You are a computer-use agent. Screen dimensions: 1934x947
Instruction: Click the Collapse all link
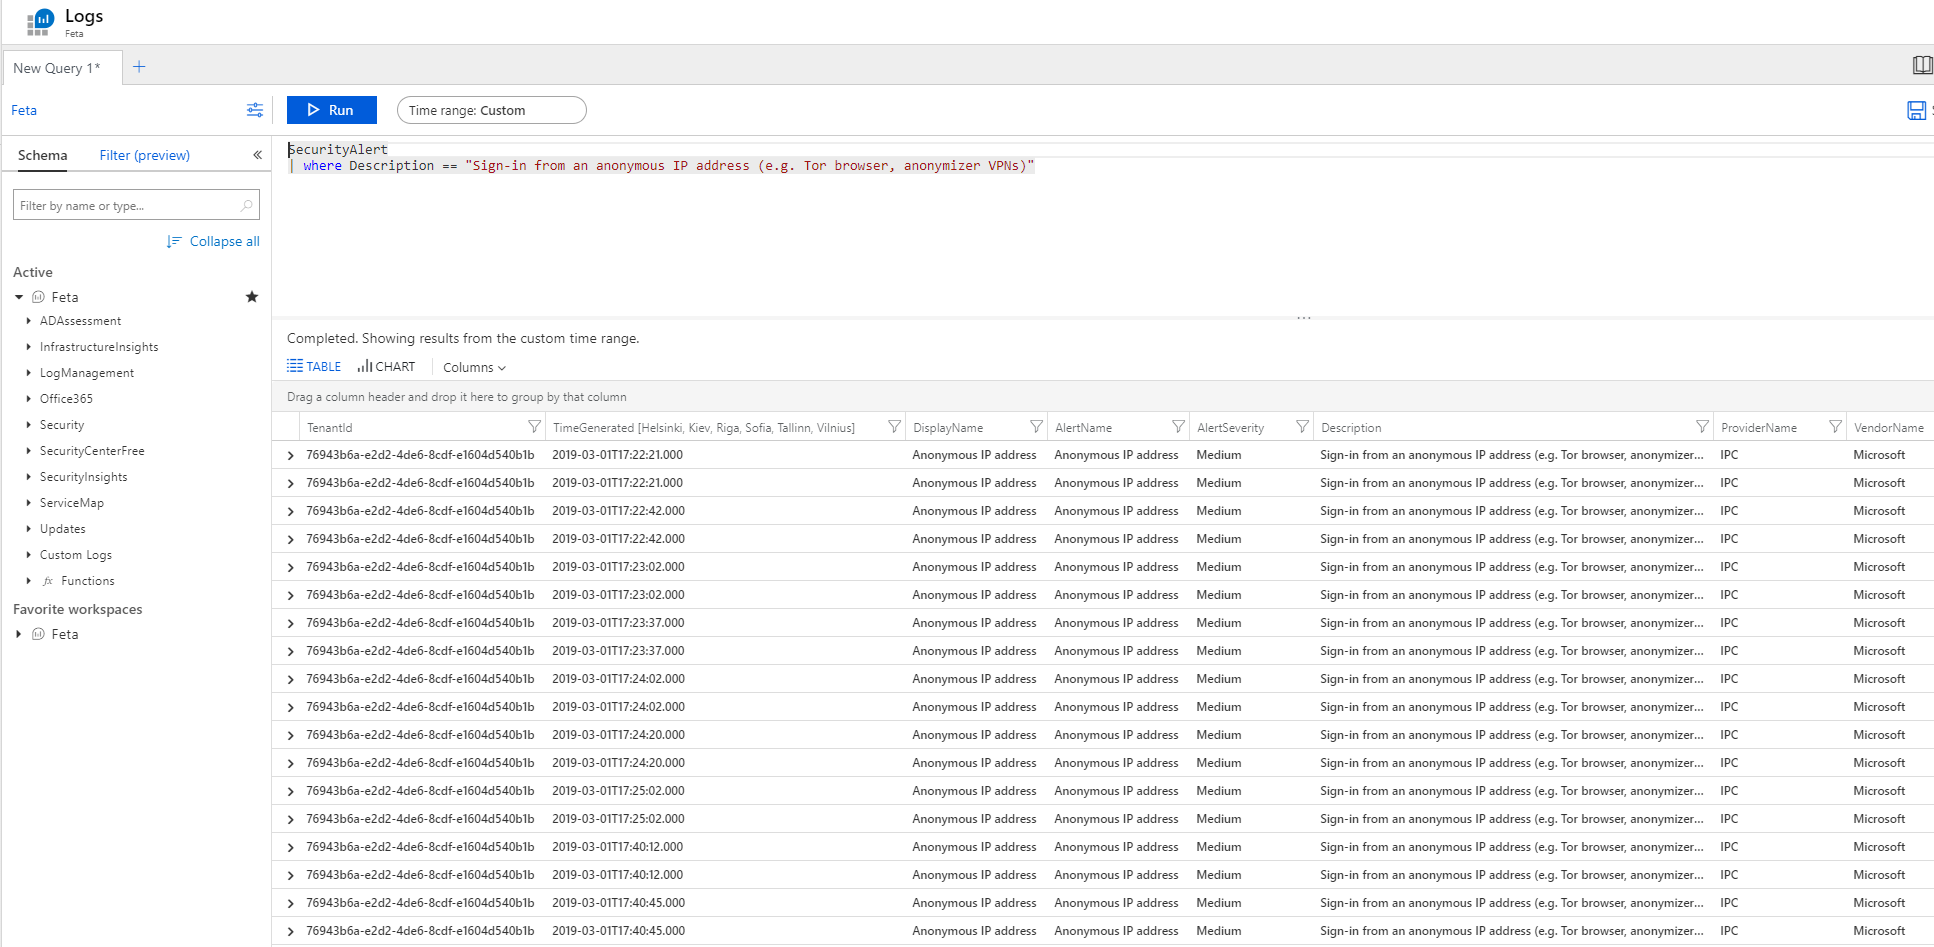tap(213, 241)
